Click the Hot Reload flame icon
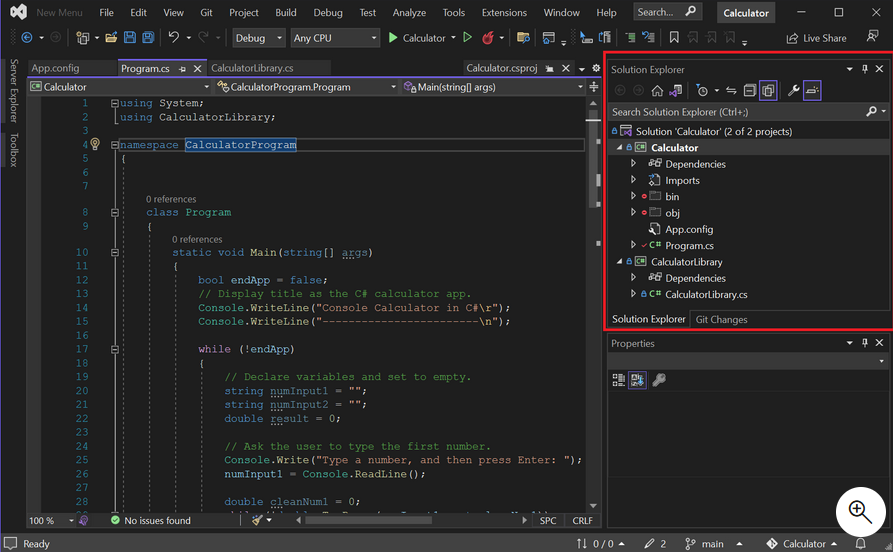893x552 pixels. [x=488, y=38]
